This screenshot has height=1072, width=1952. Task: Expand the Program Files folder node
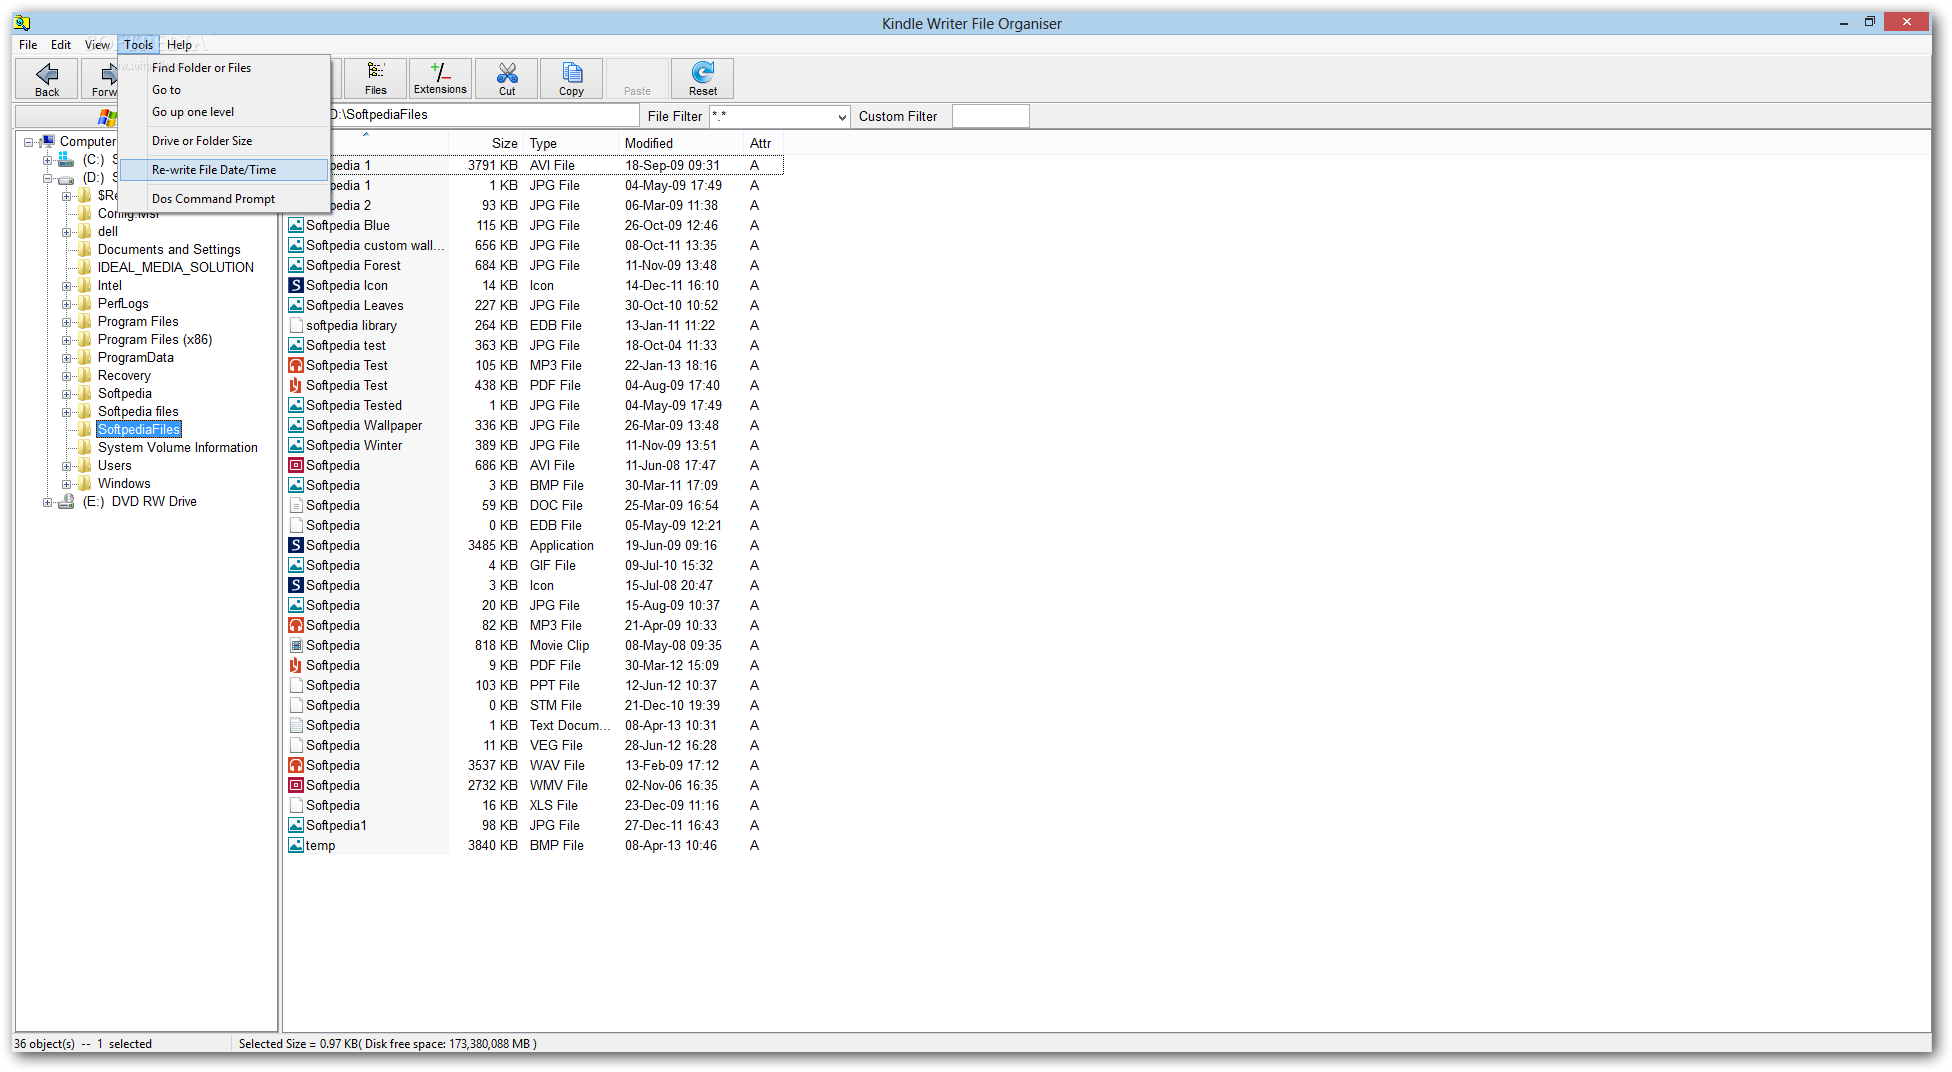point(66,322)
